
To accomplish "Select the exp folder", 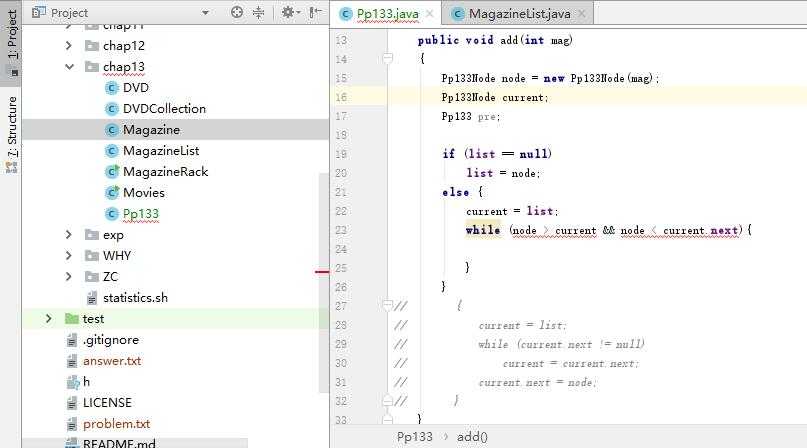I will pos(113,235).
